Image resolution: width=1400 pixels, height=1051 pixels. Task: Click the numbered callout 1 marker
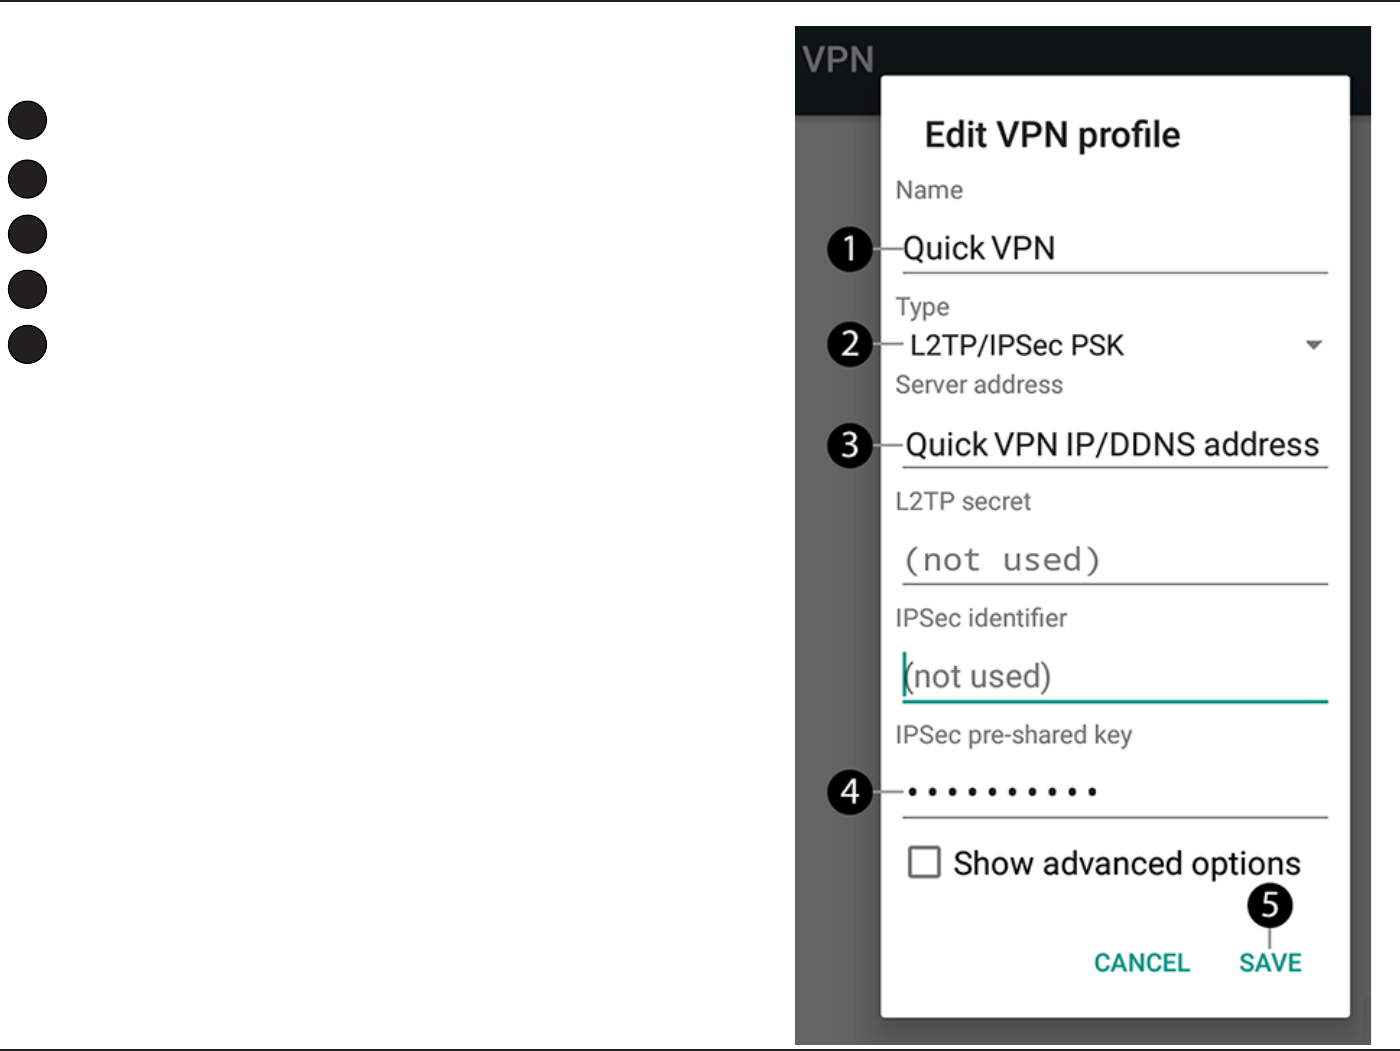click(x=850, y=248)
